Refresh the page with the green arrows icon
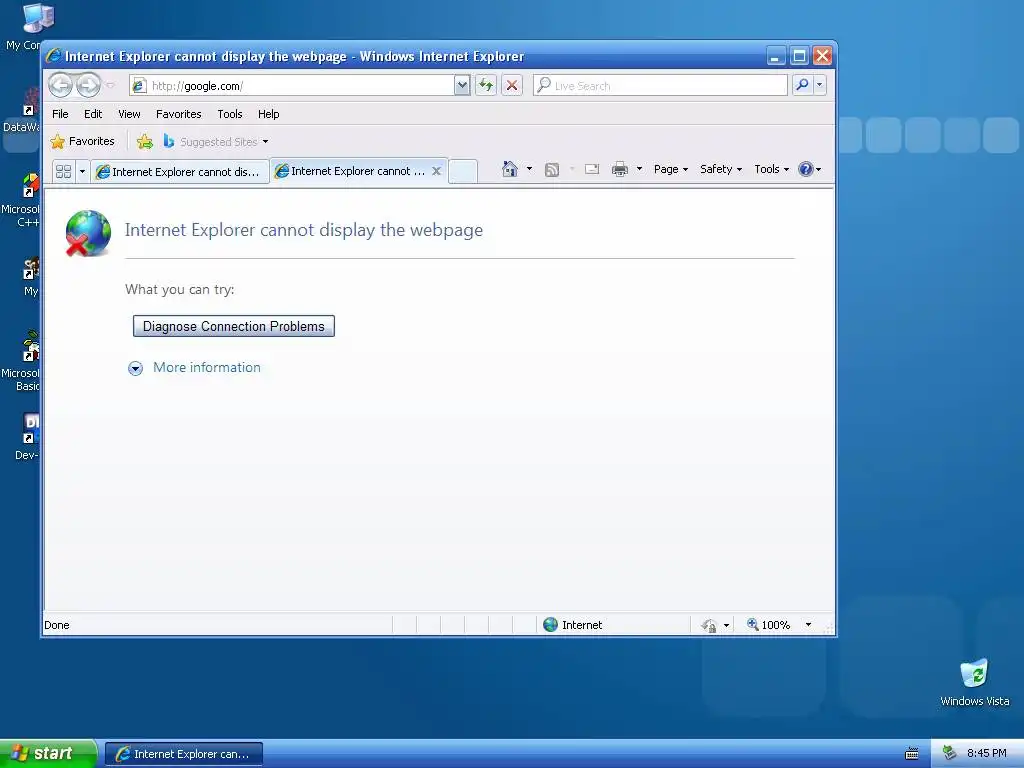 (x=486, y=86)
